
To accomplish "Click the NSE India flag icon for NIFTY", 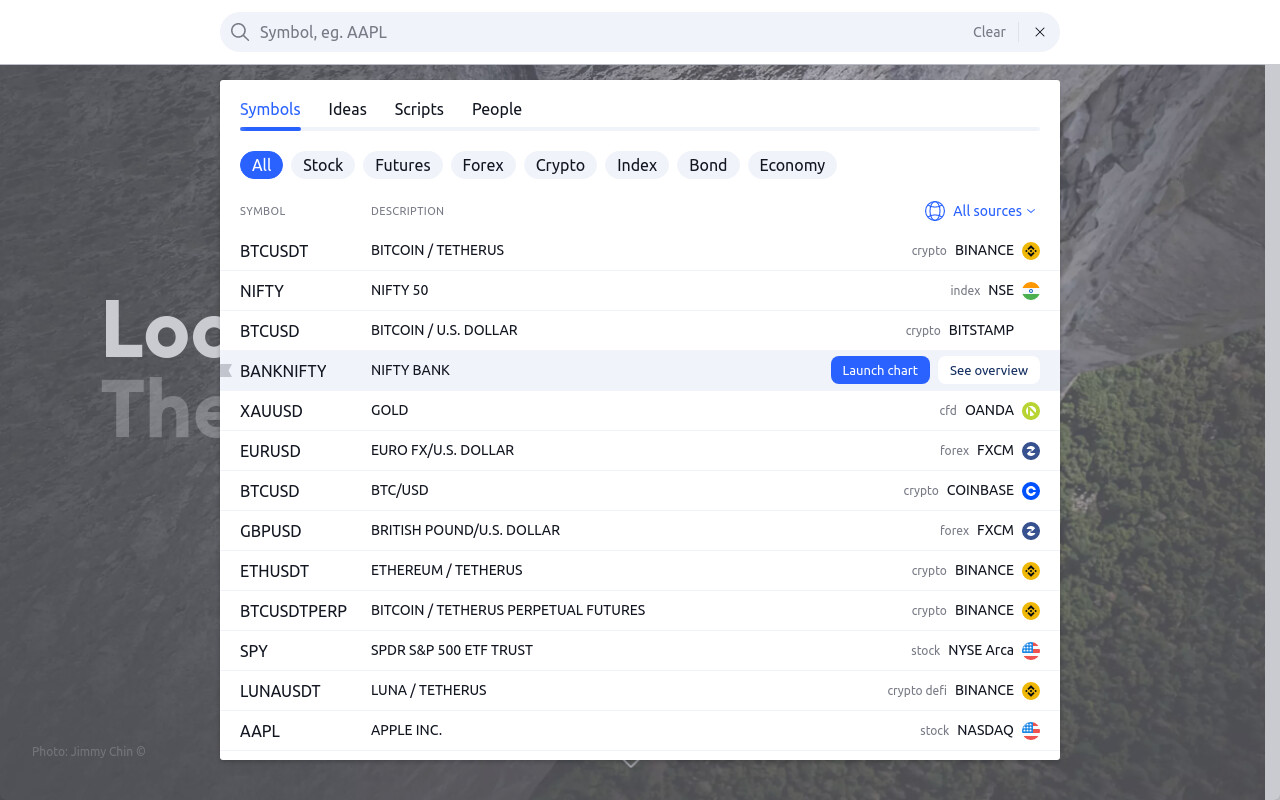I will [1031, 291].
